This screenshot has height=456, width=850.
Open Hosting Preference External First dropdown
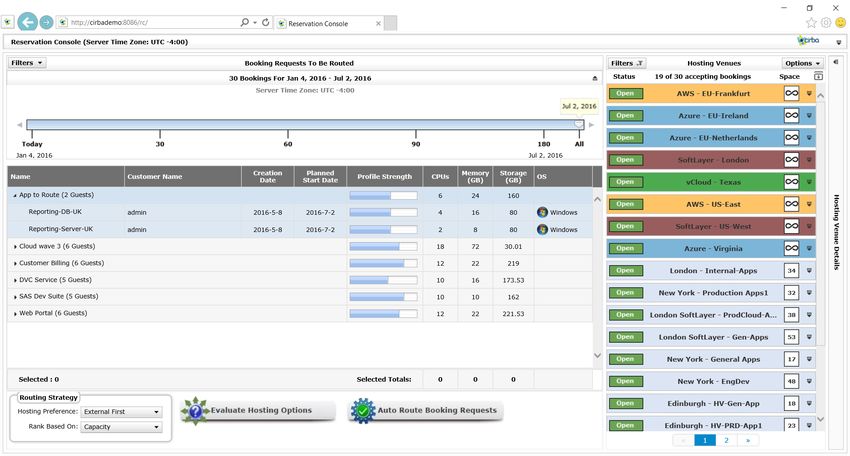tap(121, 412)
